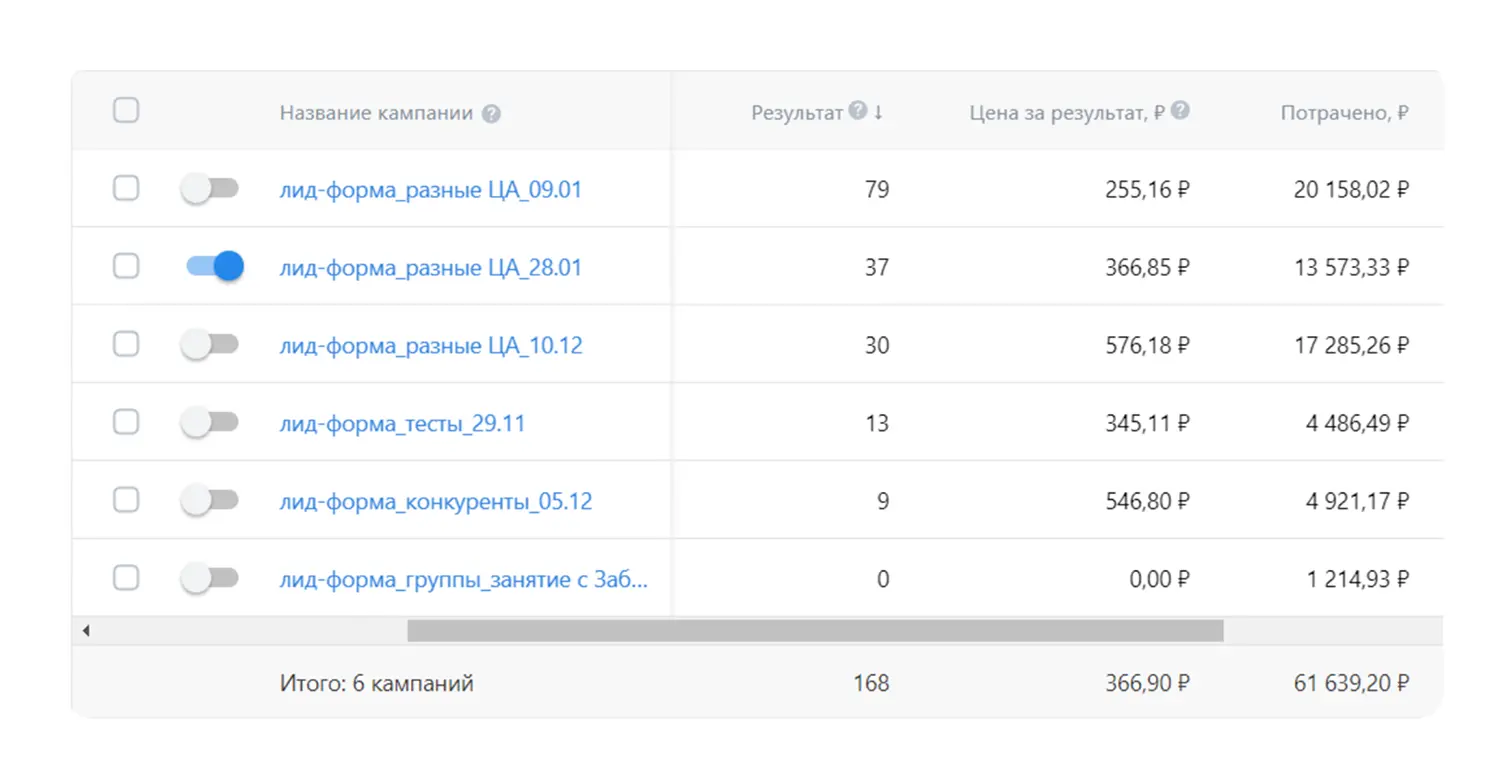1500x784 pixels.
Task: Open лид-форма_конкуренты_05.12 campaign
Action: [435, 501]
